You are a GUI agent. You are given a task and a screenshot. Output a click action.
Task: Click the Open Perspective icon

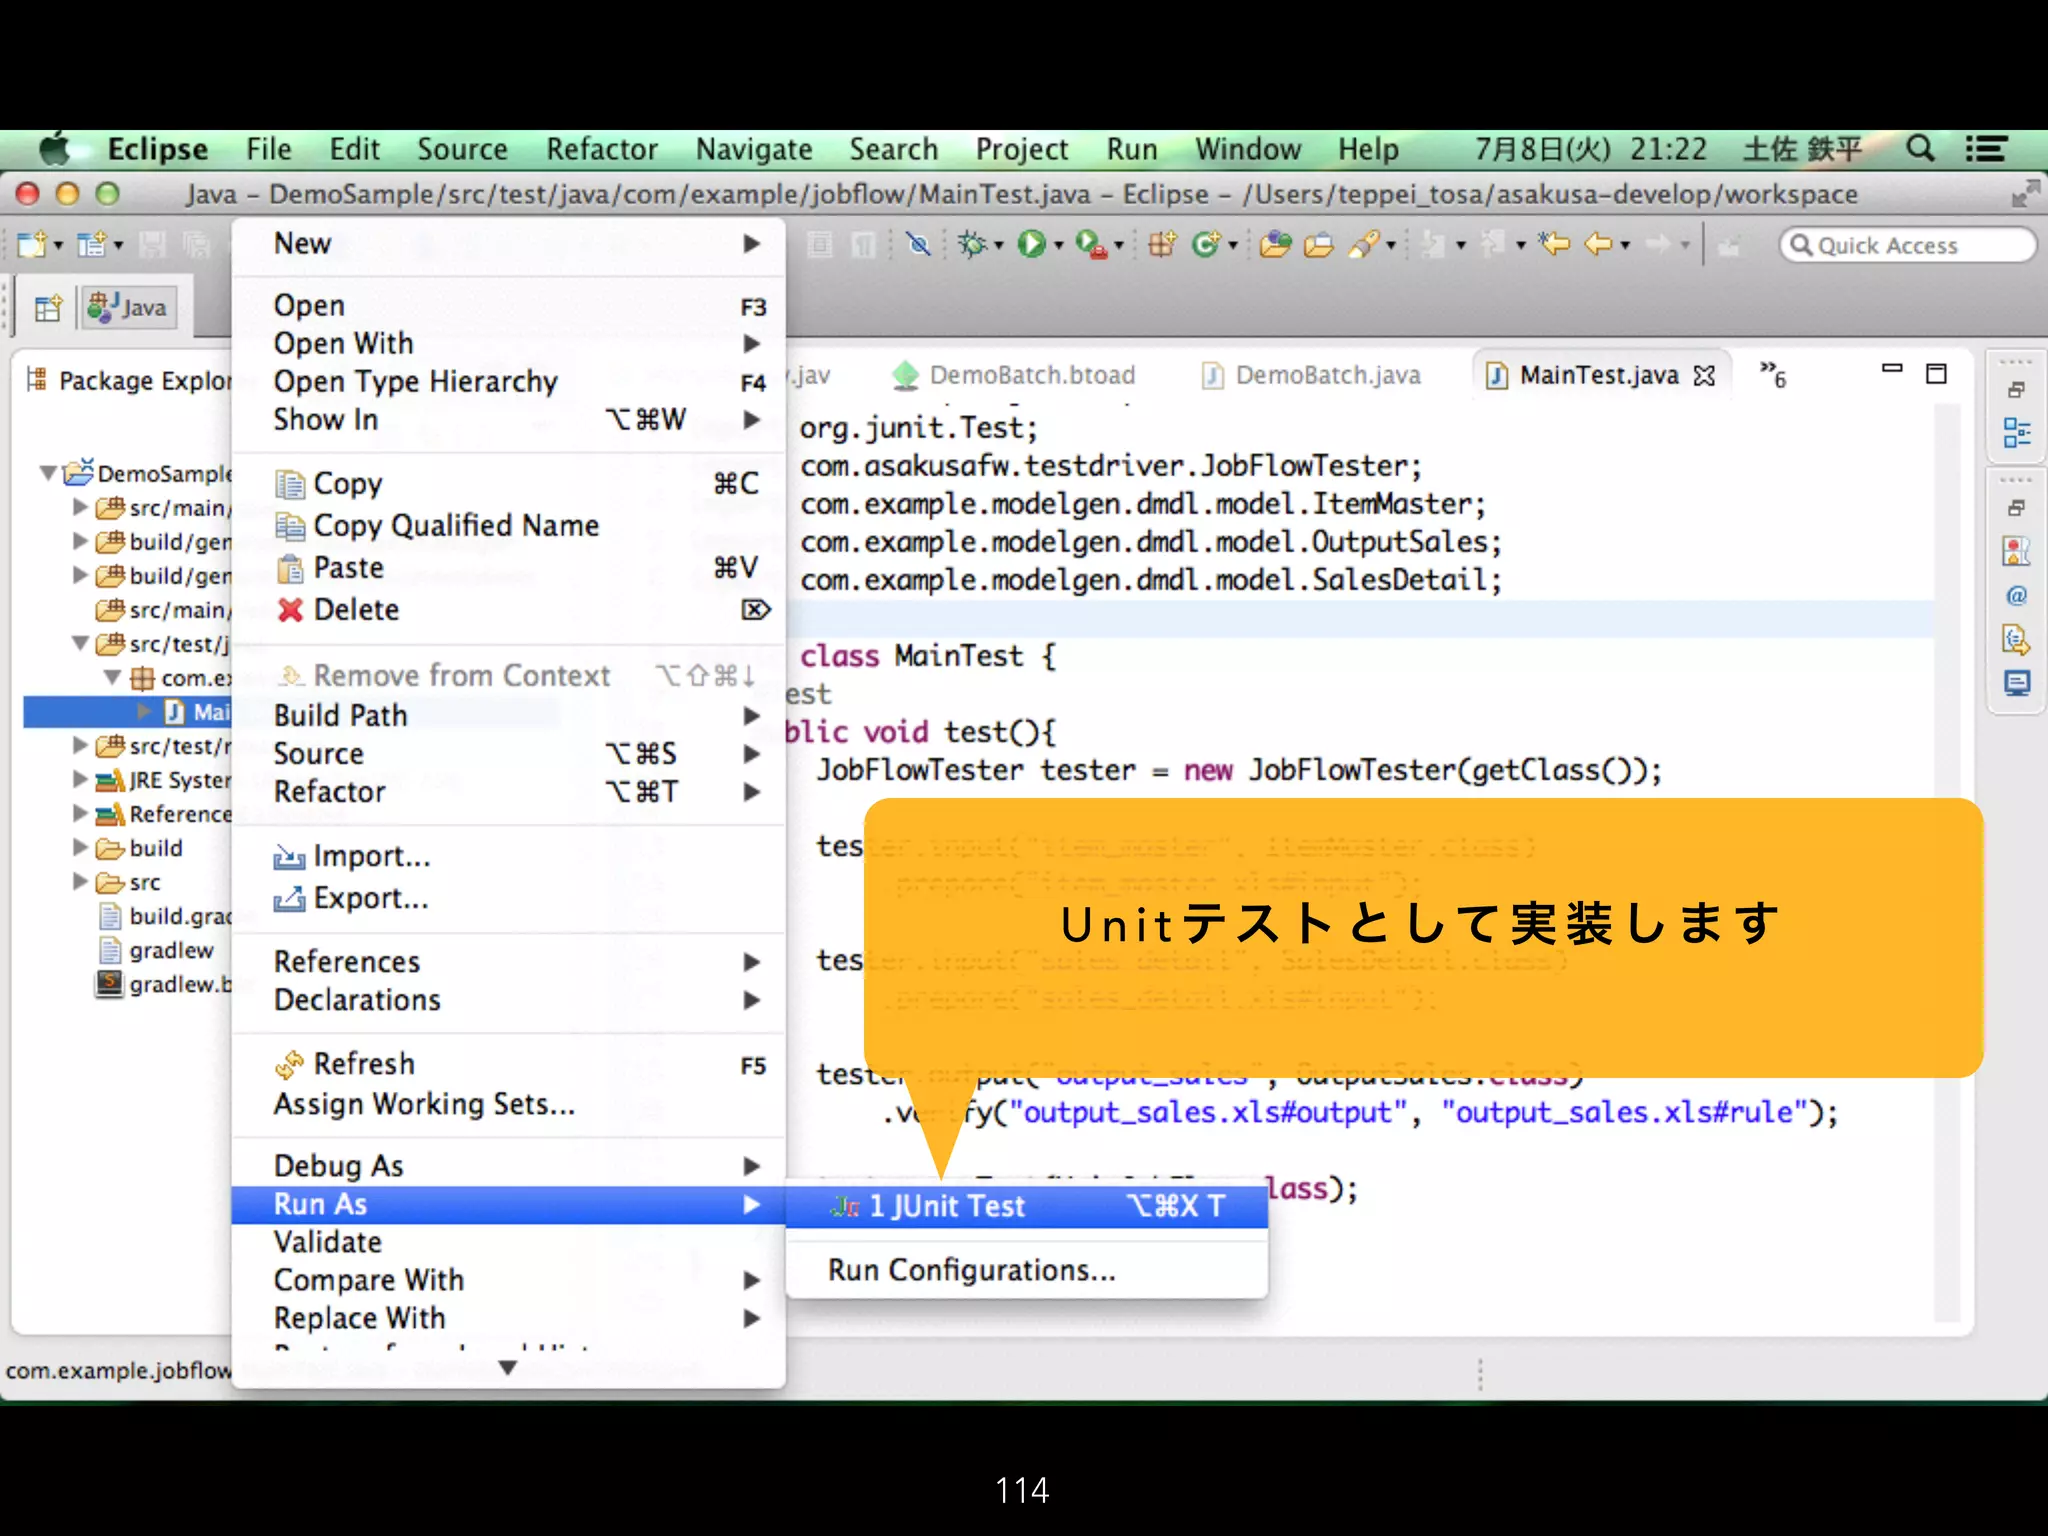click(x=48, y=308)
